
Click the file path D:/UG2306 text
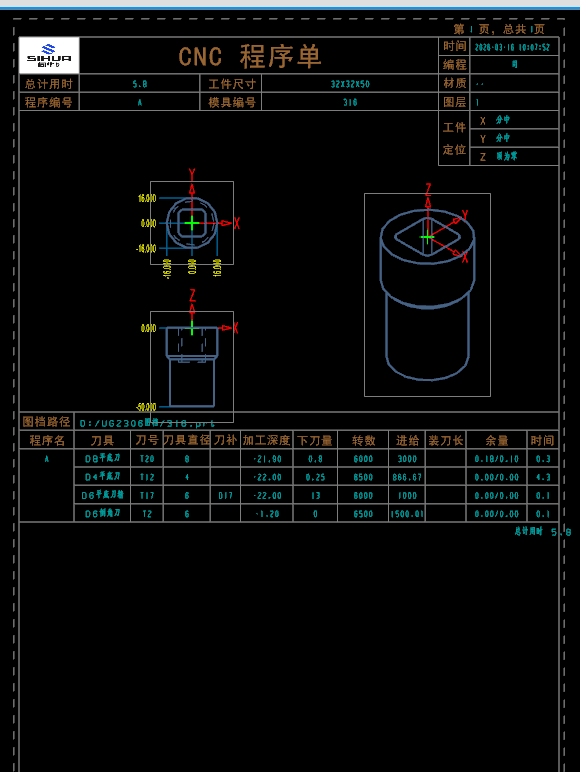[147, 423]
